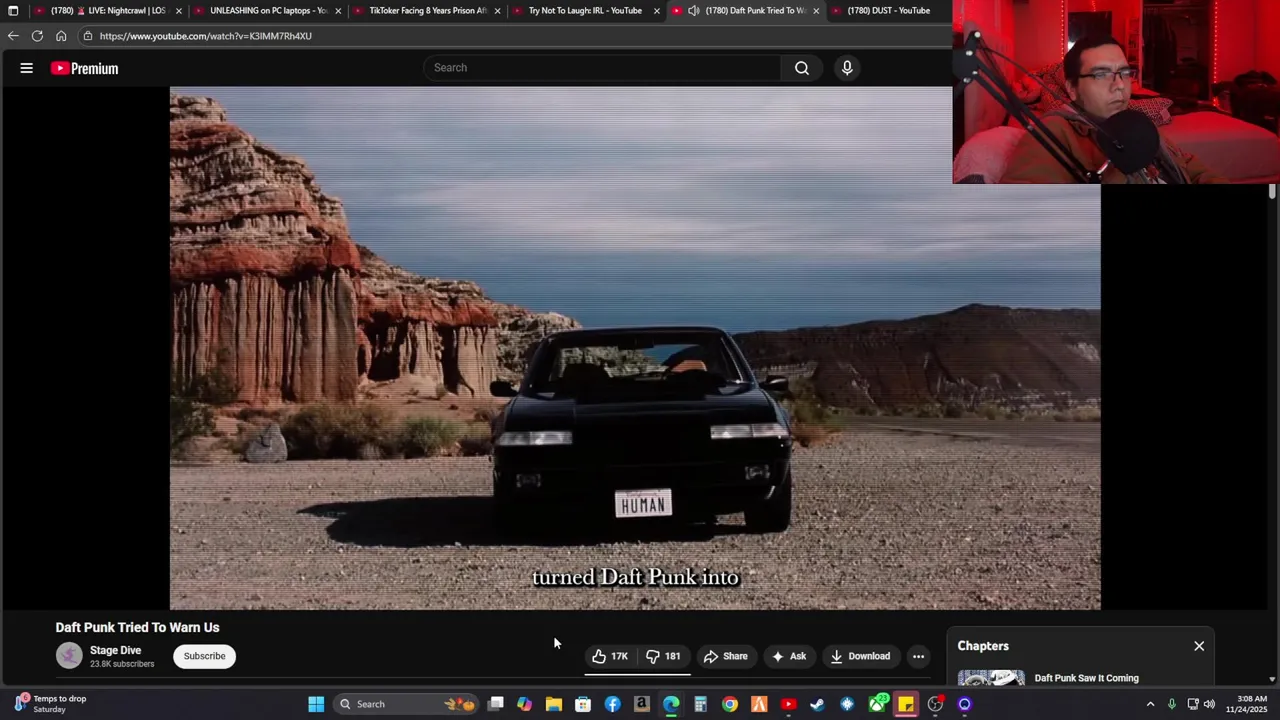Close the LIVE: Nightcrawl tab
1280x720 pixels.
tap(179, 11)
